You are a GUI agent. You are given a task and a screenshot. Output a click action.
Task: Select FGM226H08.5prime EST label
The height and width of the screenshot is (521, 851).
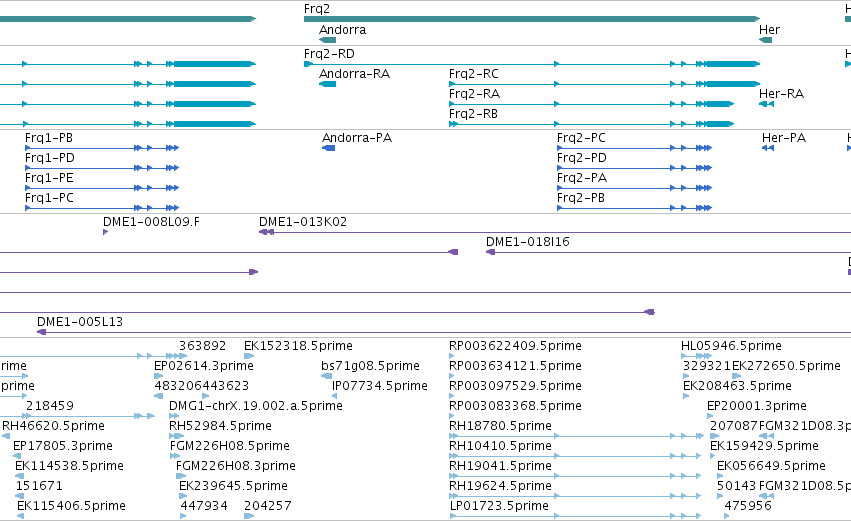(230, 446)
